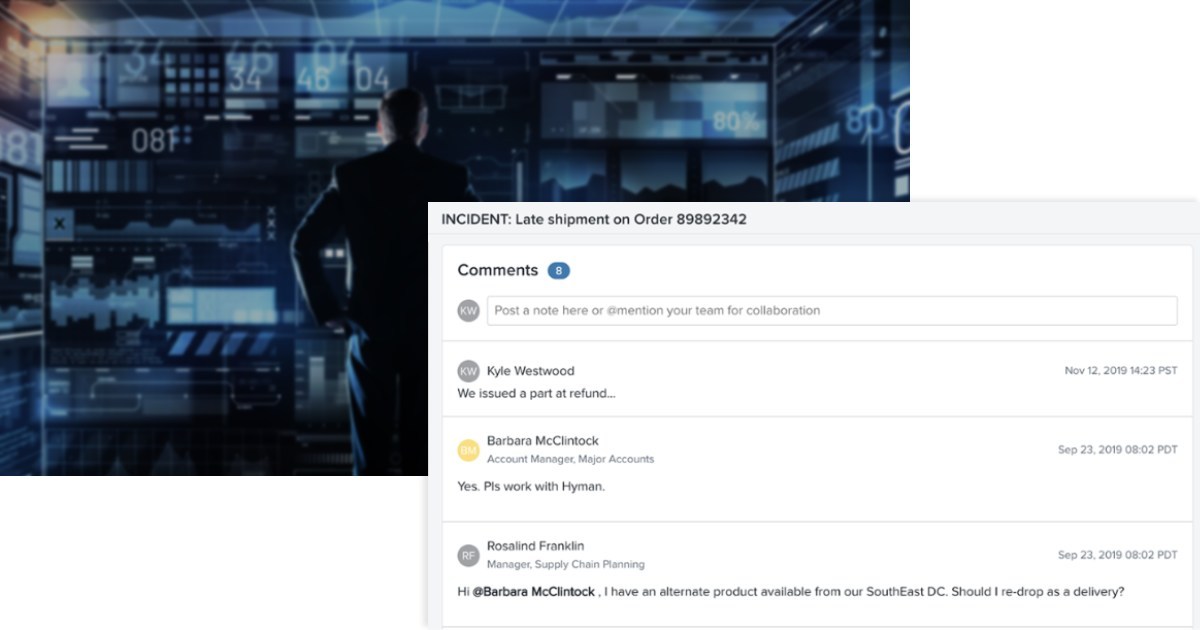Viewport: 1200px width, 630px height.
Task: Click the Kyle Westwood commenter name
Action: [530, 371]
